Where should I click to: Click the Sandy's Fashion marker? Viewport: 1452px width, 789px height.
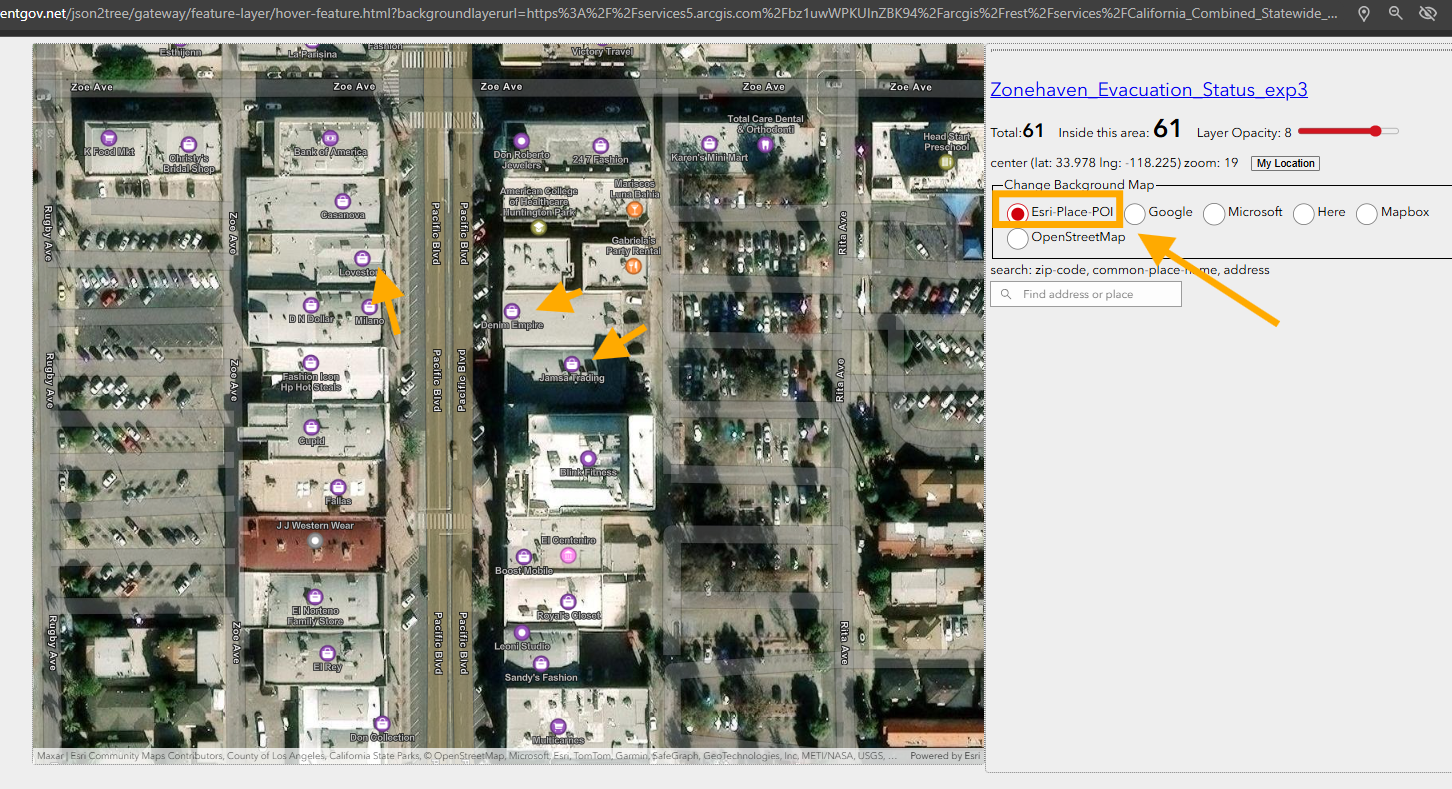[541, 663]
